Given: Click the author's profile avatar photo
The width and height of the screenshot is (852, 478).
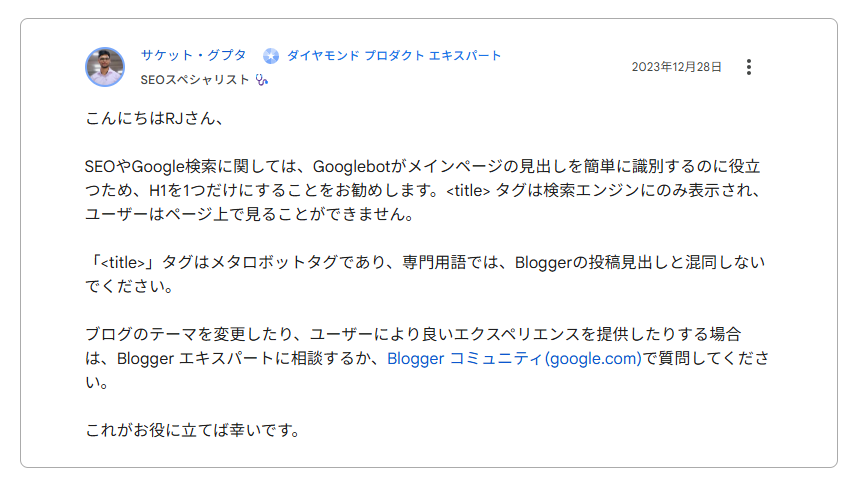Looking at the screenshot, I should (105, 67).
